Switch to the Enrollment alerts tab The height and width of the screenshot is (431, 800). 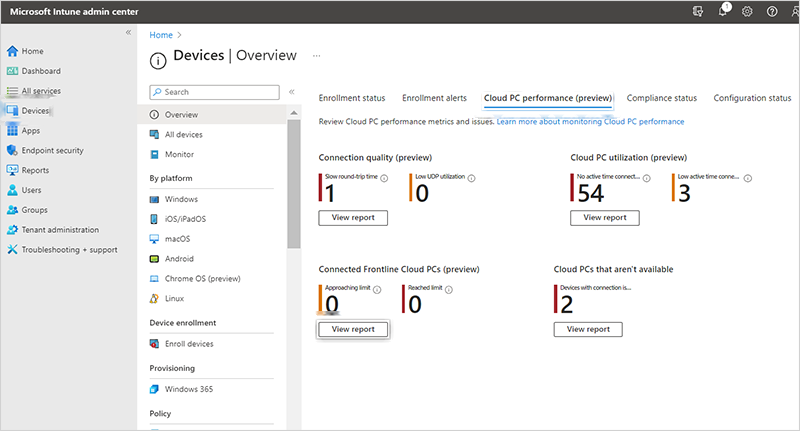tap(434, 98)
